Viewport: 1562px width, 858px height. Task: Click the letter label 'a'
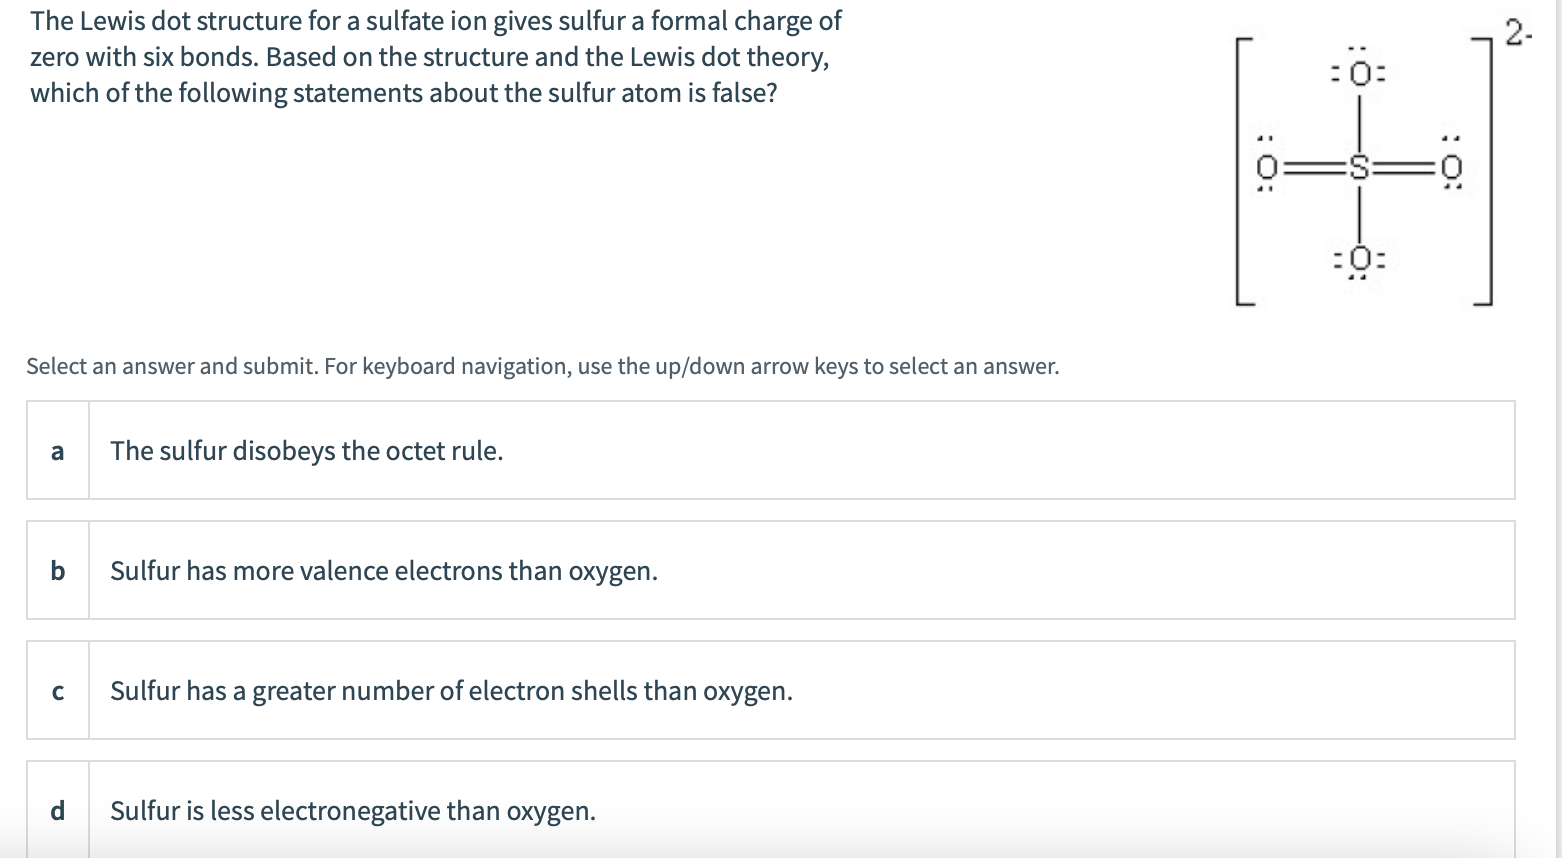(x=57, y=450)
